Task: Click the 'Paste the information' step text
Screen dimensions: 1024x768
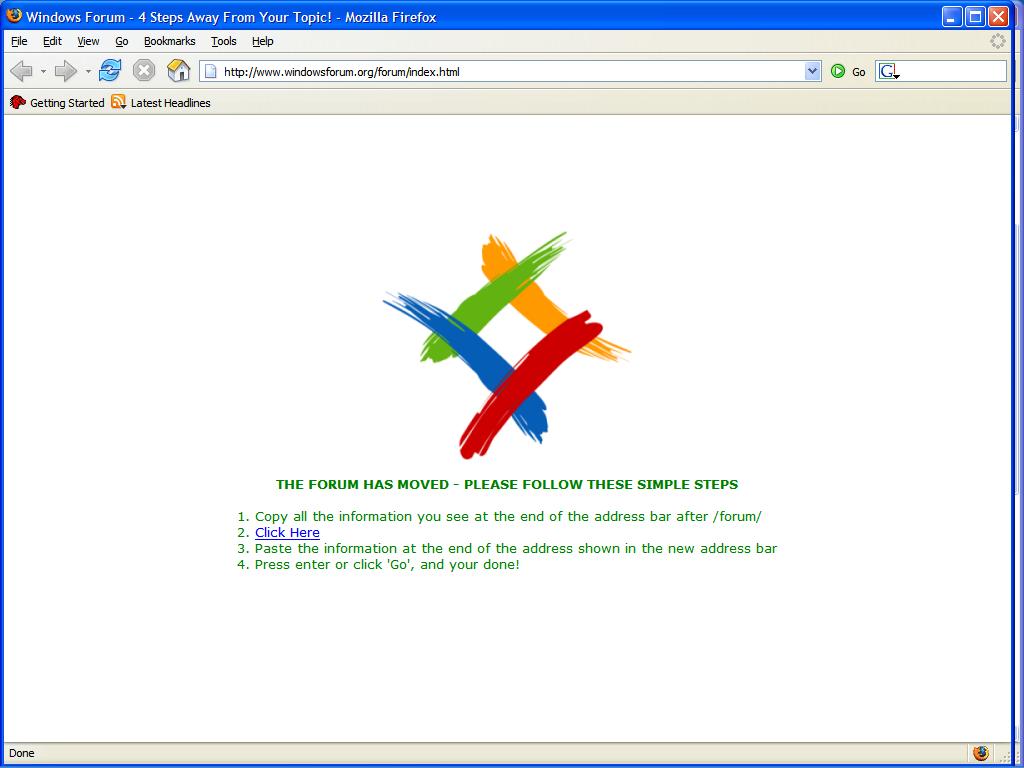Action: 516,549
